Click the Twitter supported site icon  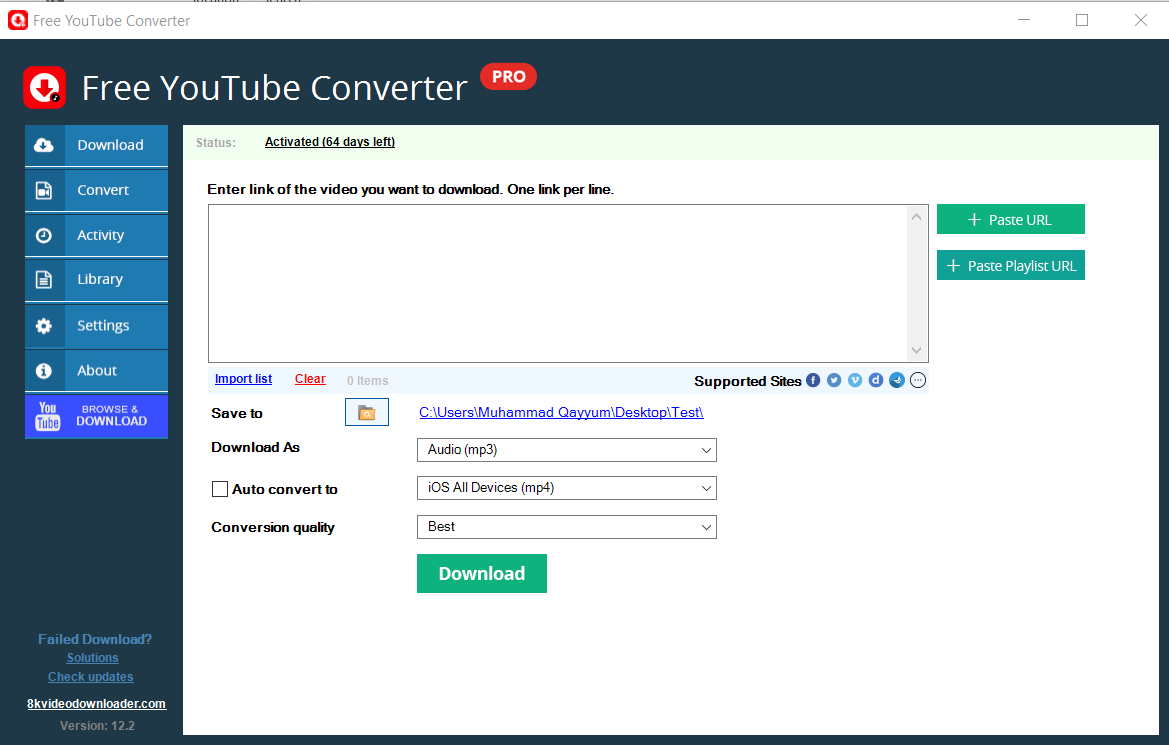point(834,380)
